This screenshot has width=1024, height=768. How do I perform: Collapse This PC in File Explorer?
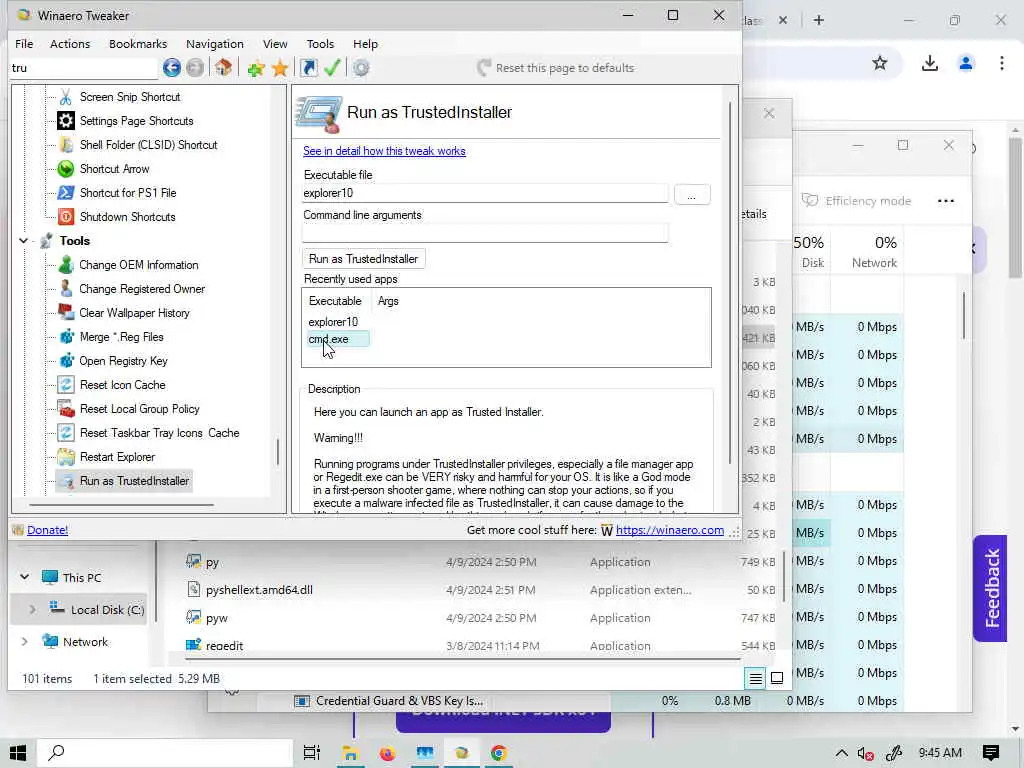pyautogui.click(x=24, y=577)
